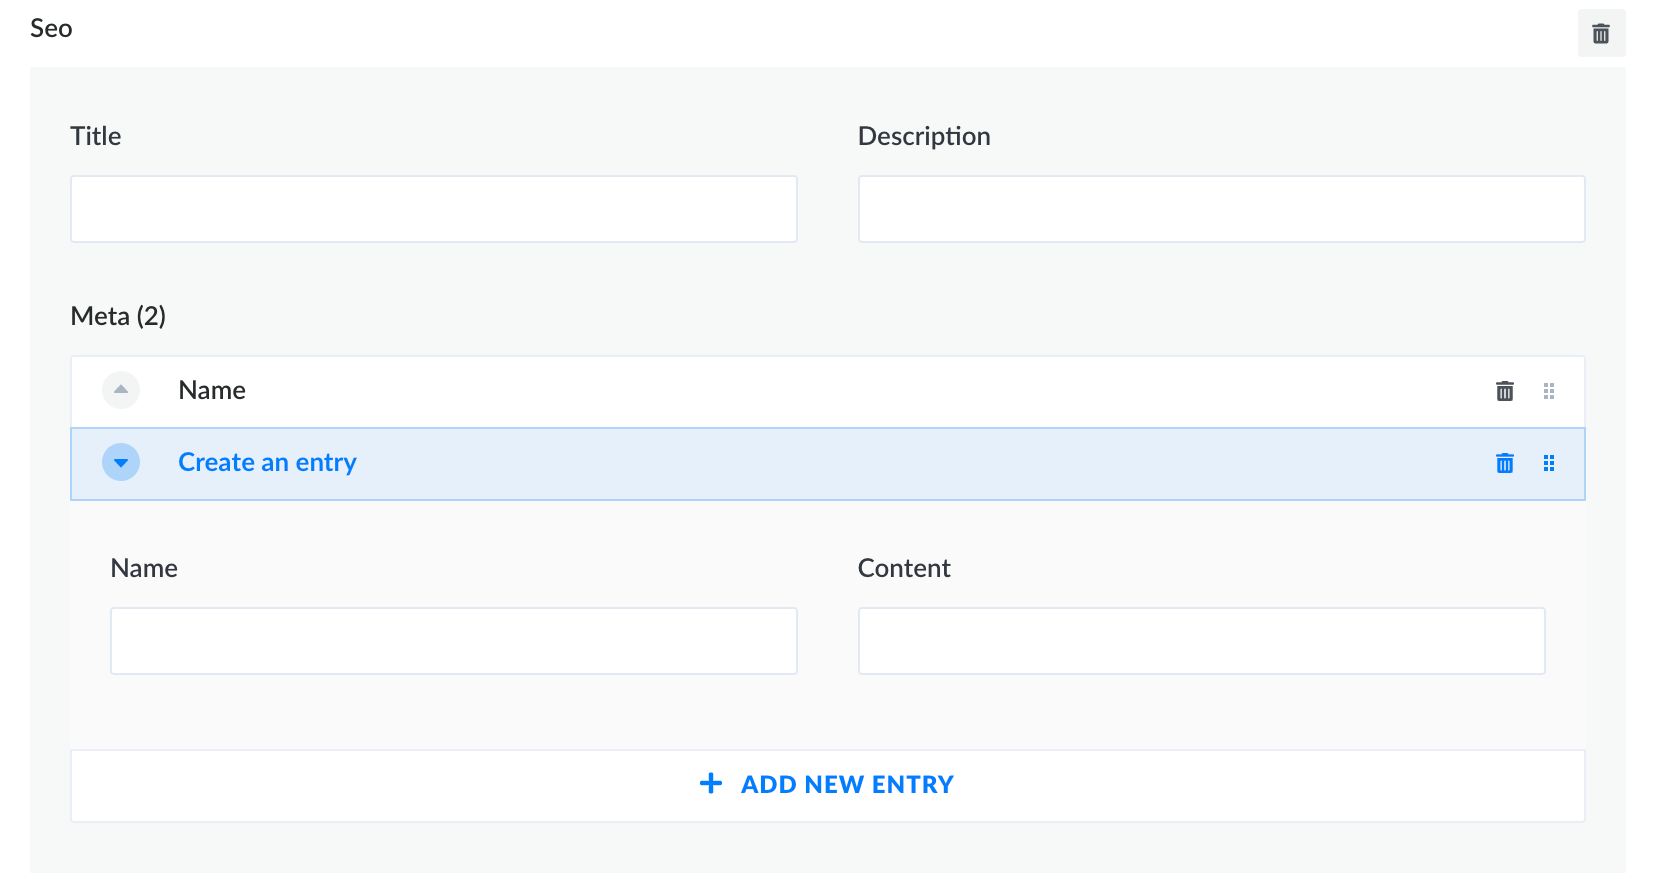Click inside the Title input field

[x=433, y=208]
